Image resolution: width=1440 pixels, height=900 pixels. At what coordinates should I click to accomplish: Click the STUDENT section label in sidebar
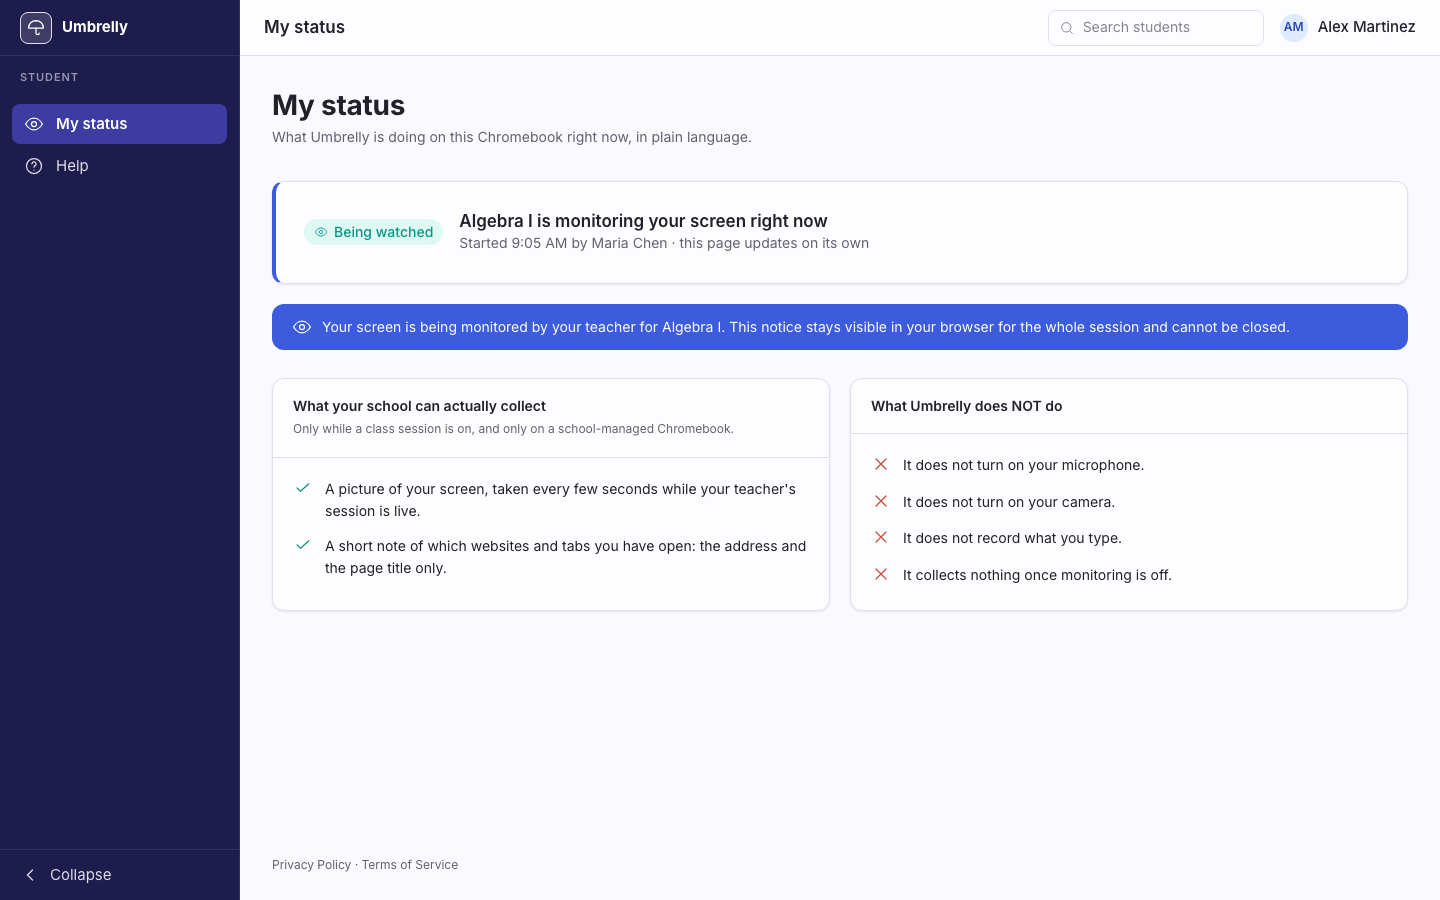pyautogui.click(x=49, y=77)
